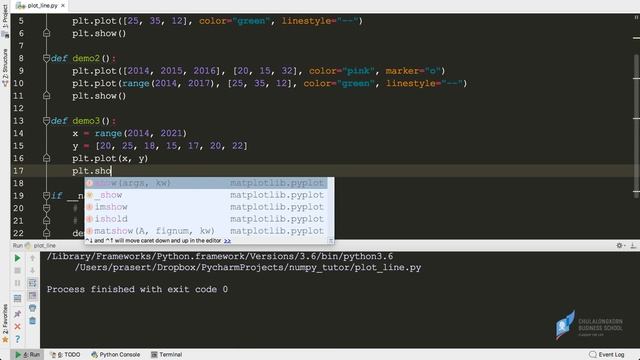Open the TODO tool window tab
The height and width of the screenshot is (360, 640).
(65, 355)
